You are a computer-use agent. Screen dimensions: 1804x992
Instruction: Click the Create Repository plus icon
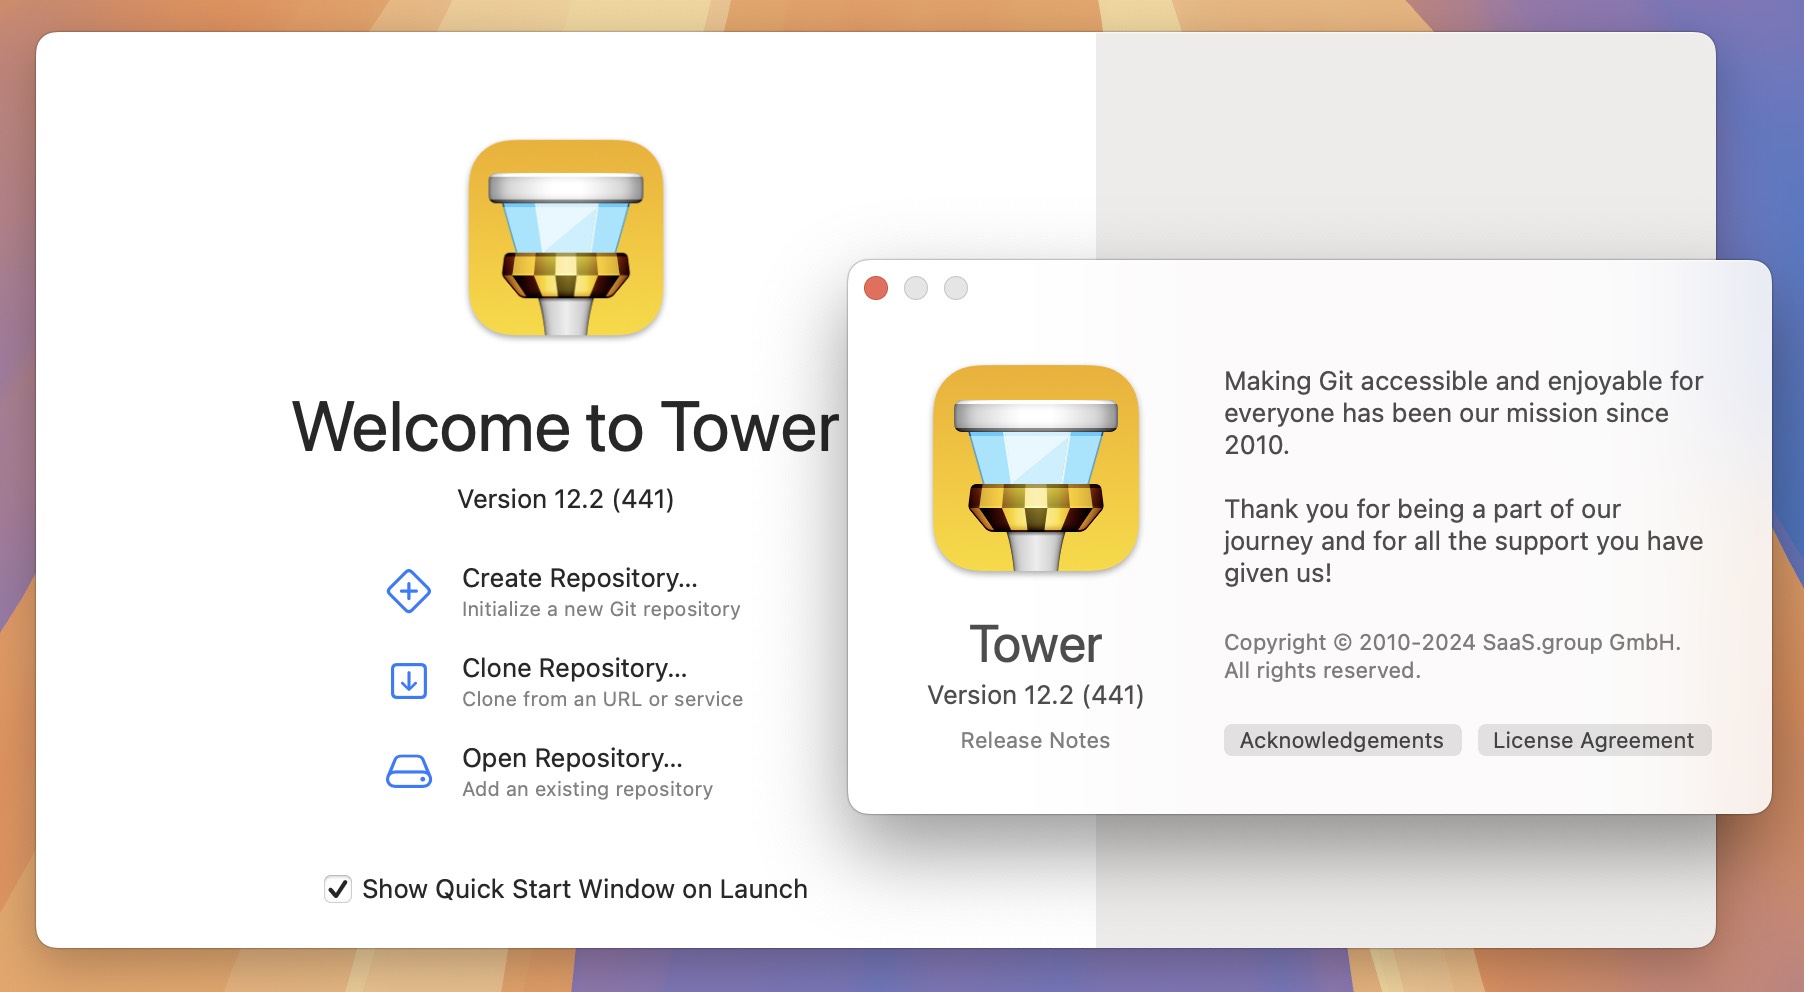(x=409, y=592)
